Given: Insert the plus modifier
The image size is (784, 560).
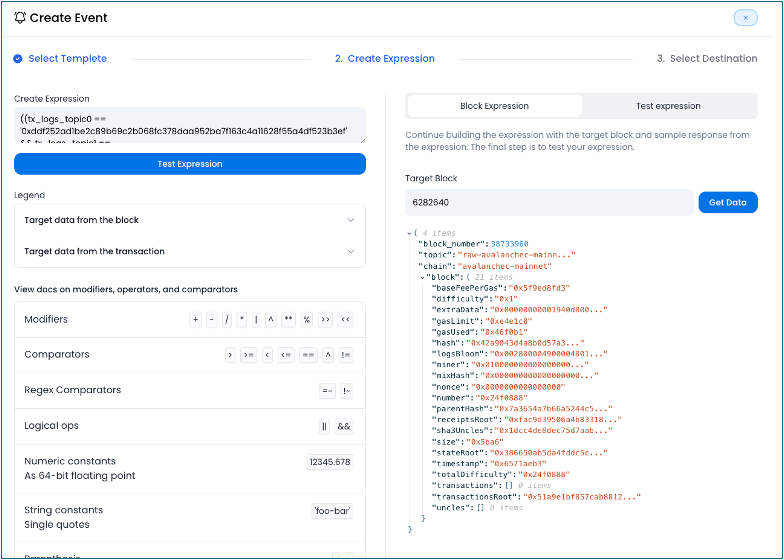Looking at the screenshot, I should coord(196,320).
